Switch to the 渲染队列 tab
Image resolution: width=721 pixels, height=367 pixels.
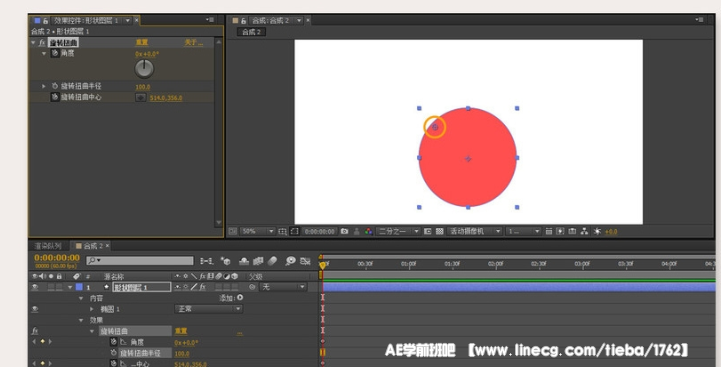(48, 246)
